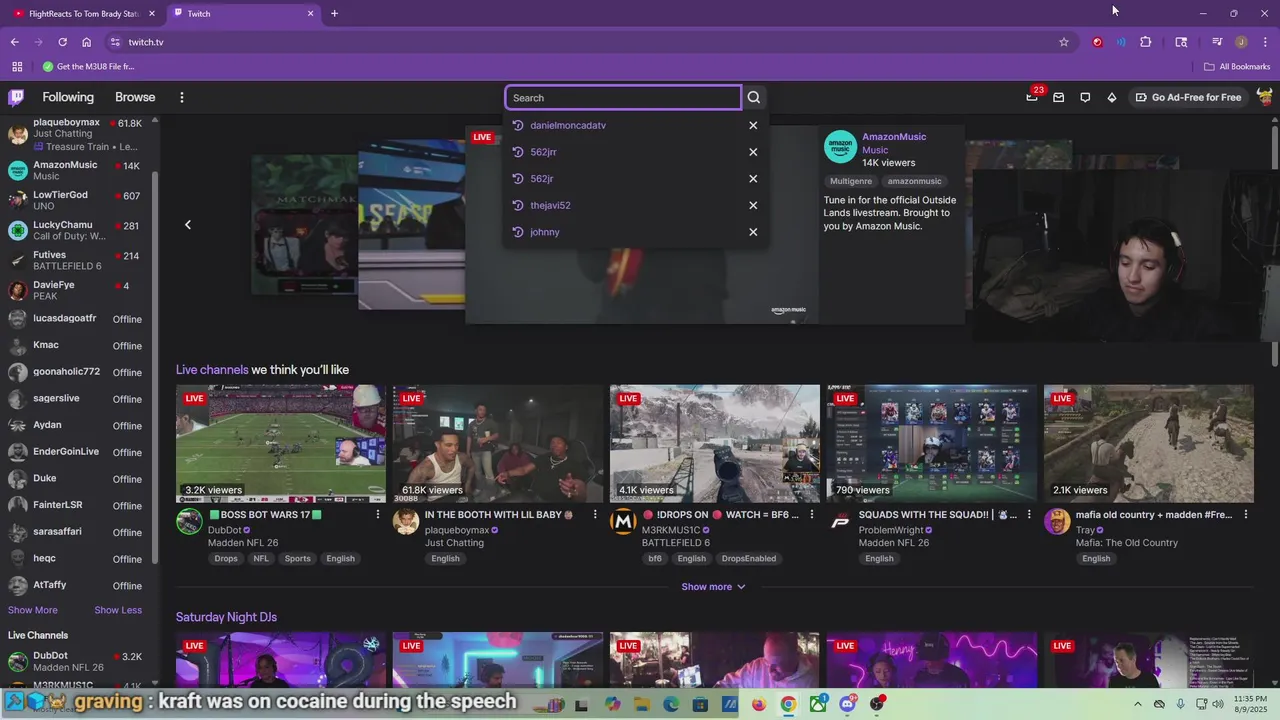
Task: Open options menu for IN THE BOOTH stream
Action: (x=595, y=515)
